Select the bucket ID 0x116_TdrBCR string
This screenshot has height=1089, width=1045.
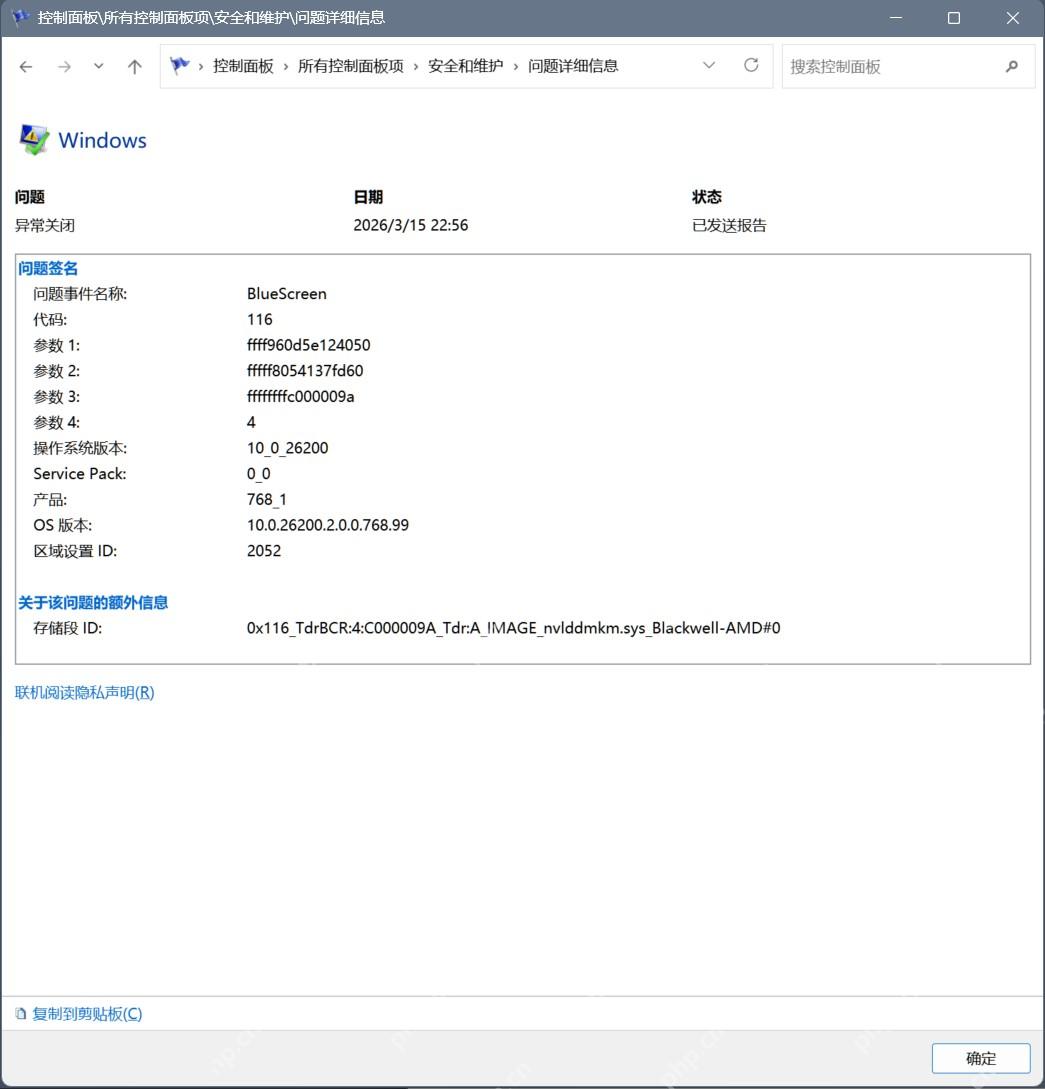pyautogui.click(x=513, y=628)
